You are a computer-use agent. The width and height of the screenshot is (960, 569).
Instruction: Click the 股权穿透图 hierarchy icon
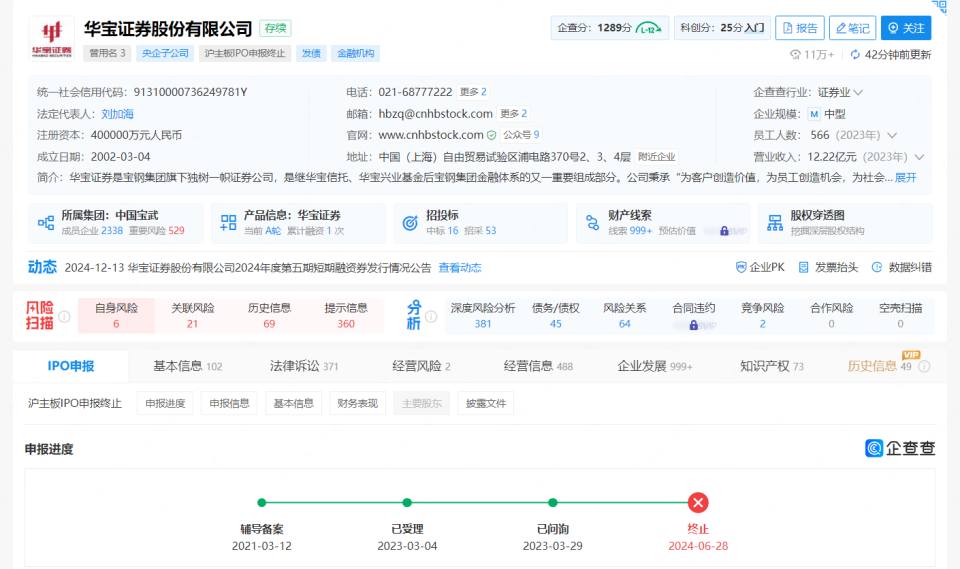tap(775, 223)
